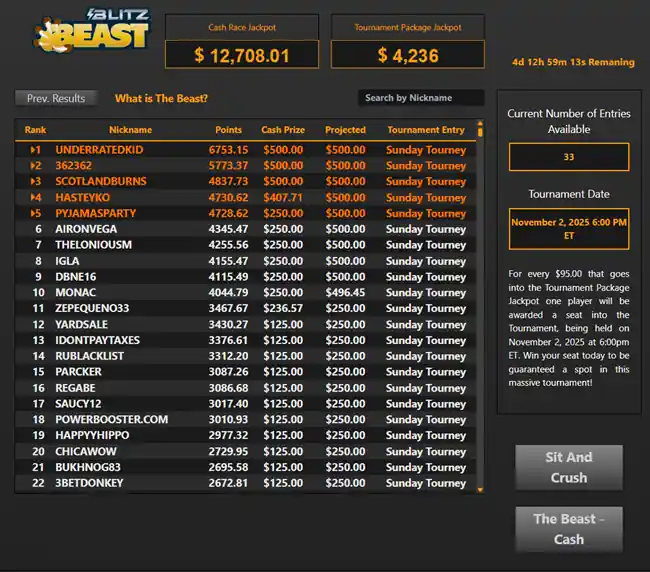
Task: Click the leaderboard scroll-up arrow
Action: (479, 130)
